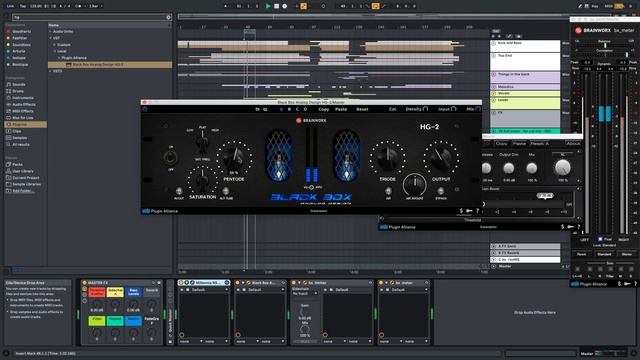Select settings bank B in HG-2

pos(289,109)
